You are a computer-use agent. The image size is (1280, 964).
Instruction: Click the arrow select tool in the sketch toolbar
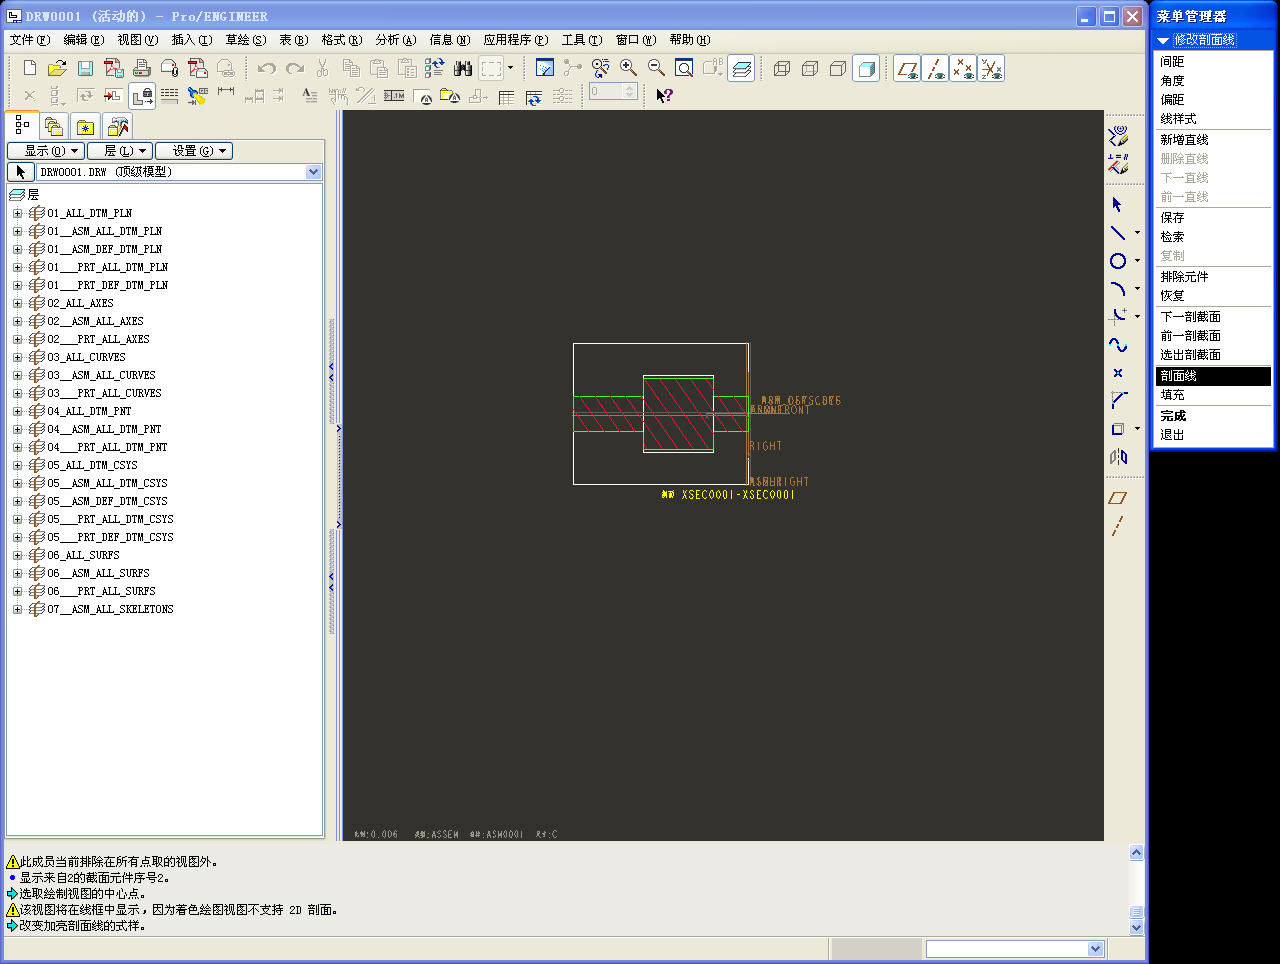click(1118, 204)
